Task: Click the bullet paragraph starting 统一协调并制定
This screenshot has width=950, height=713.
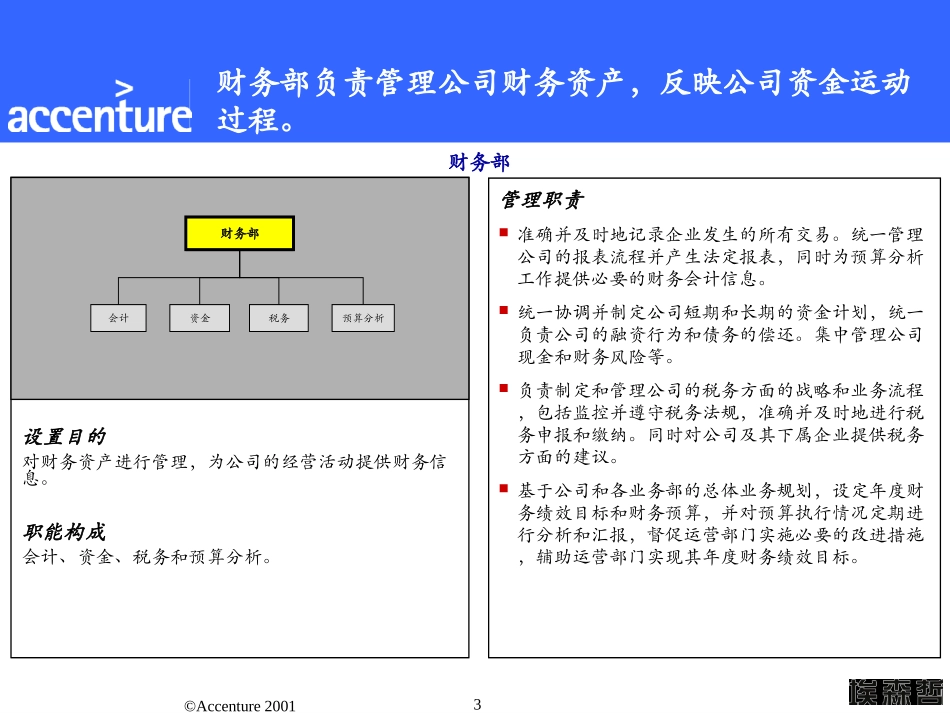Action: (x=720, y=334)
